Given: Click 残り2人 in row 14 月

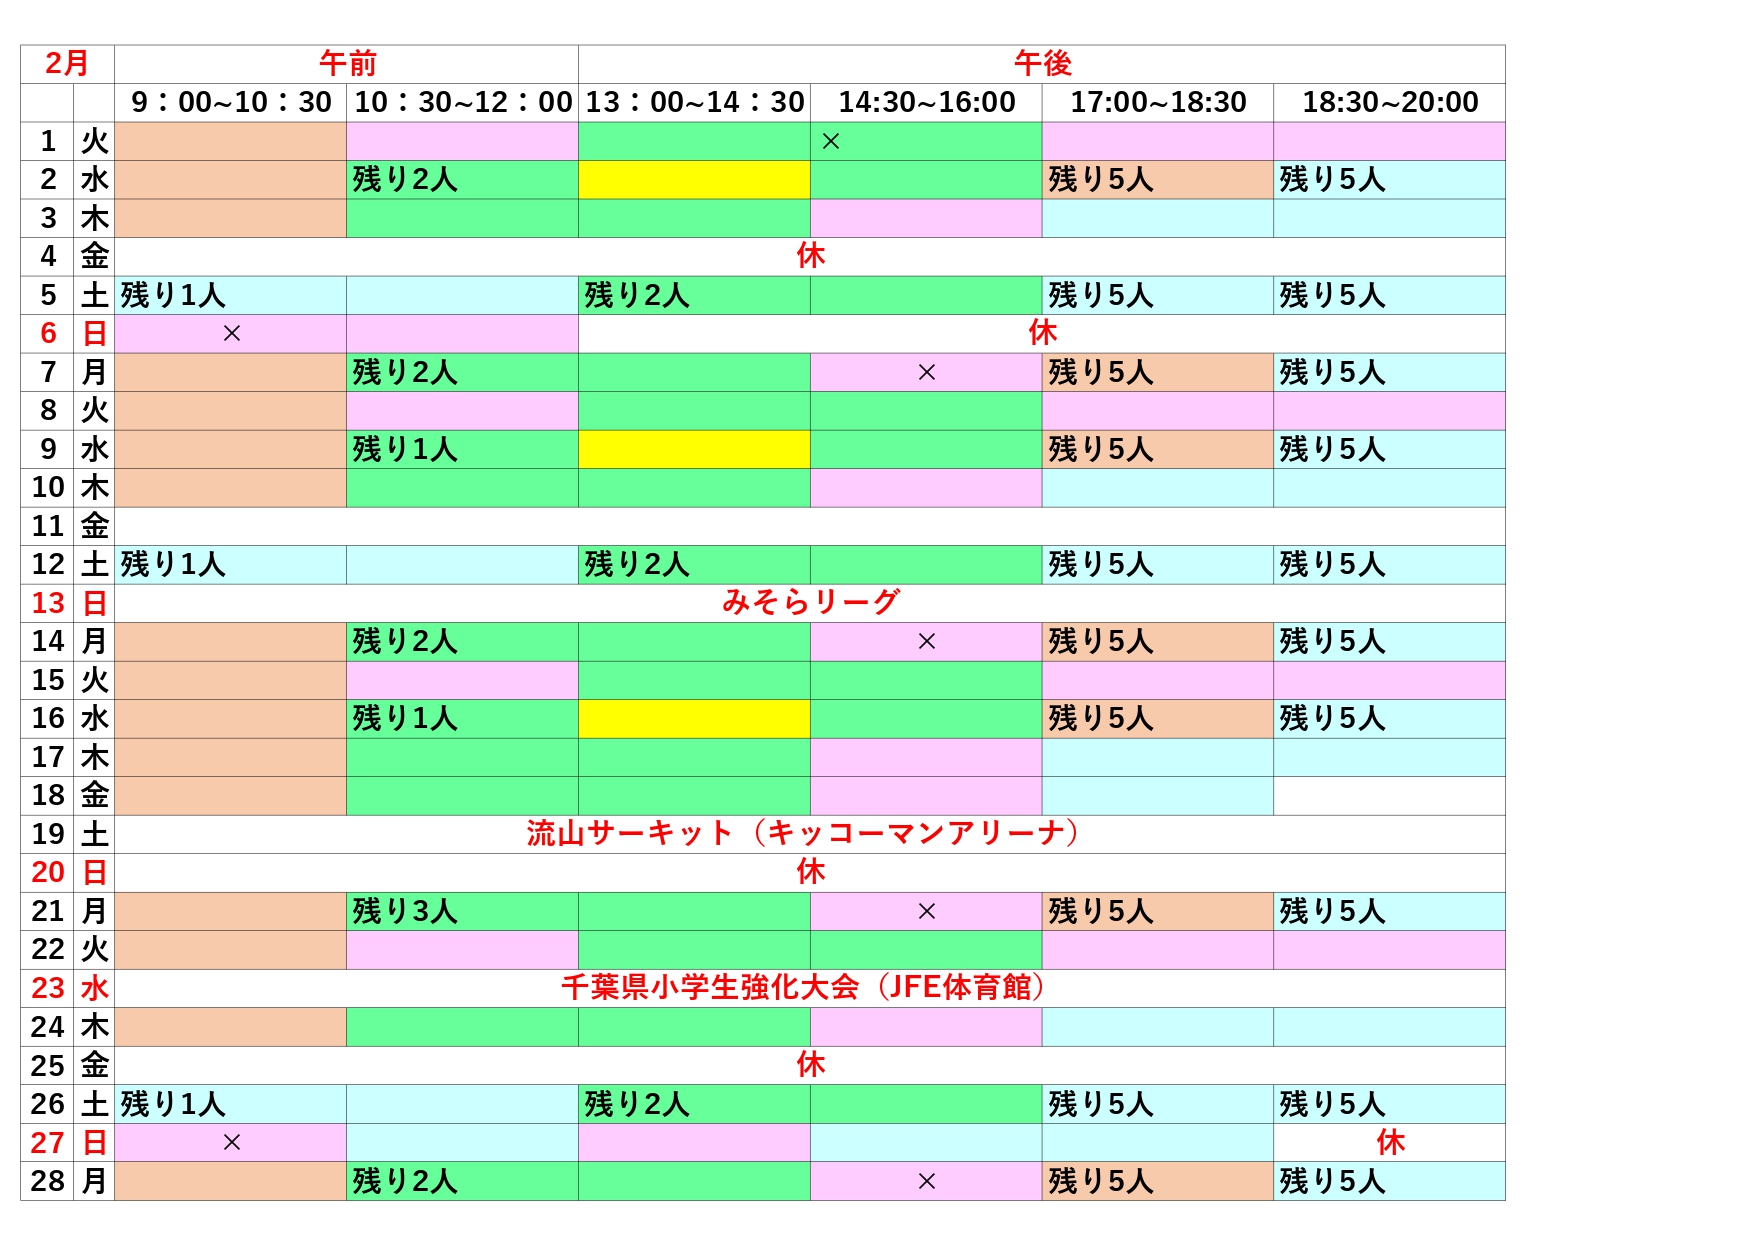Looking at the screenshot, I should (405, 641).
